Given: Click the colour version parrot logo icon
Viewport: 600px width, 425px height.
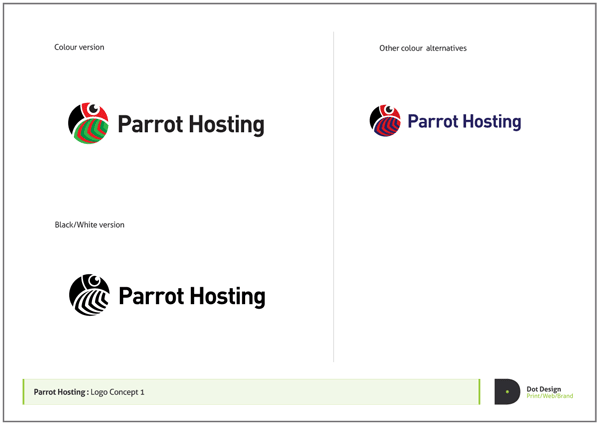Looking at the screenshot, I should 88,123.
